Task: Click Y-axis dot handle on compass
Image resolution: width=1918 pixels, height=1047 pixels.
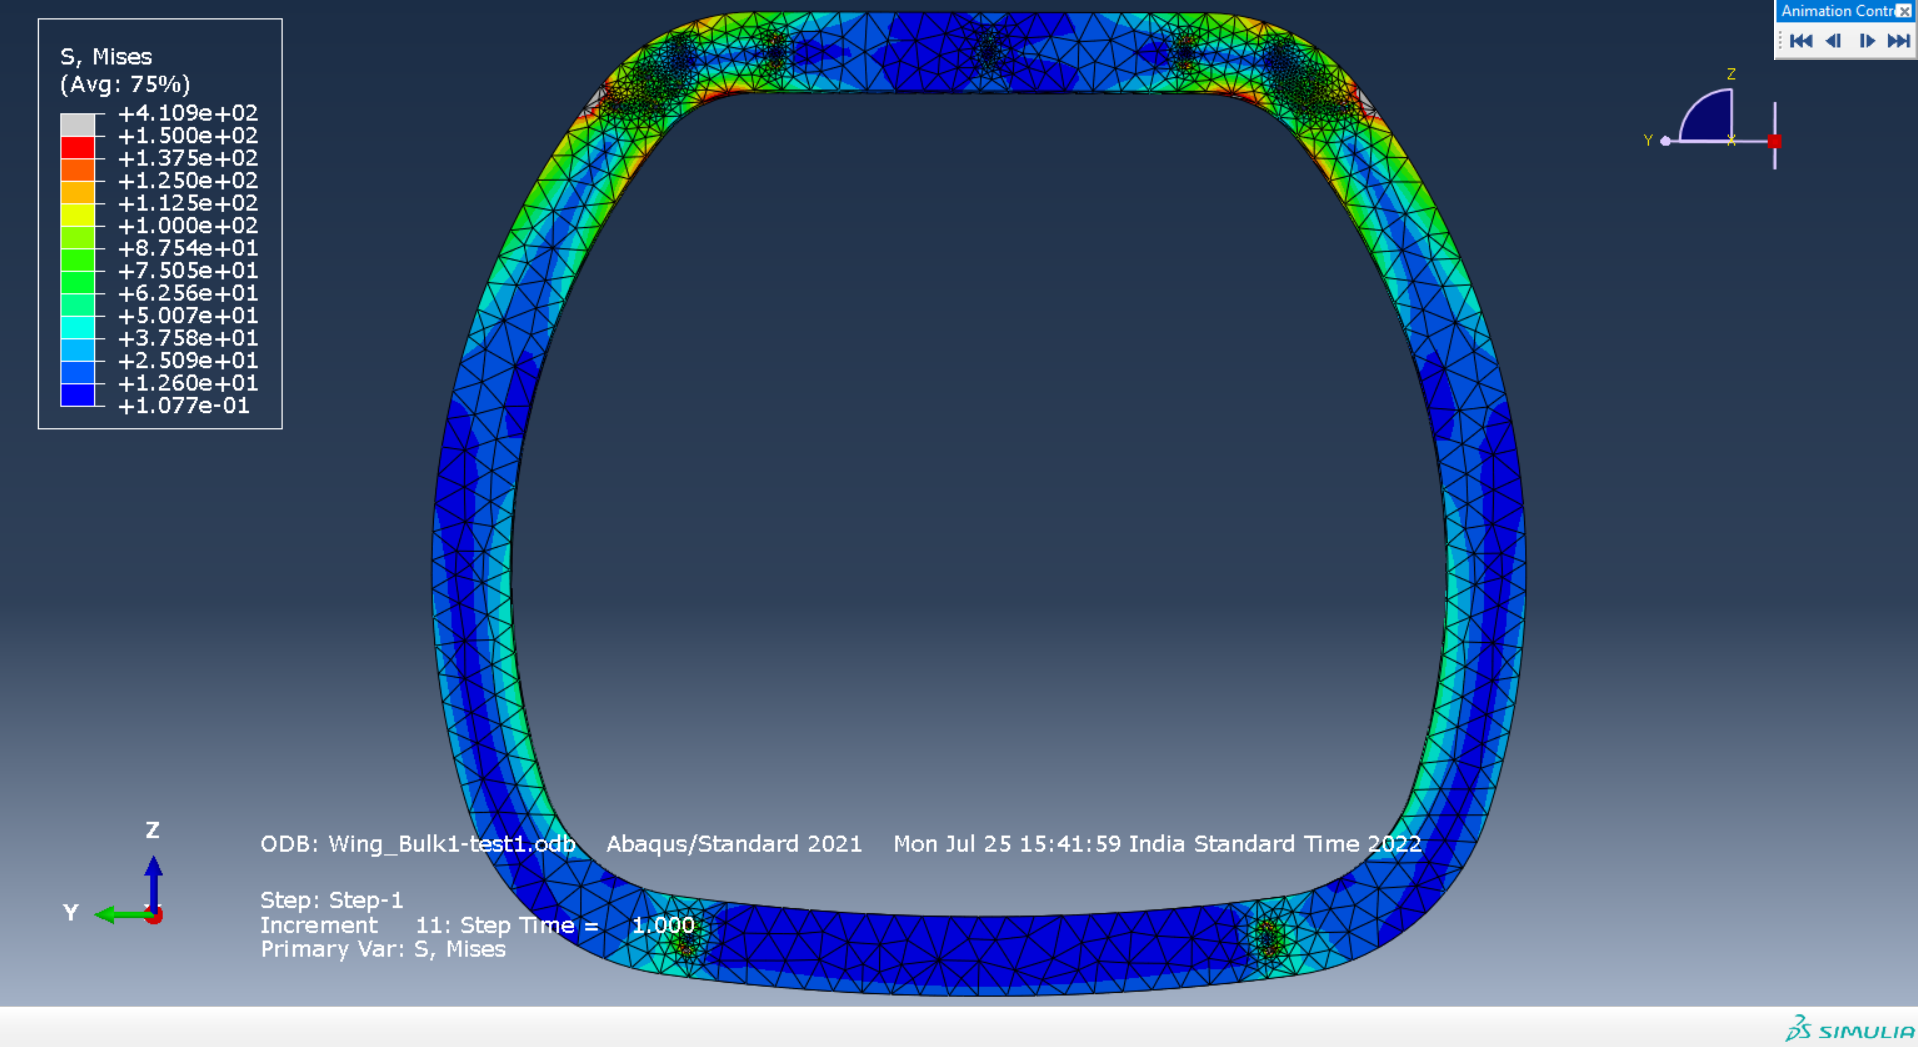Action: 1665,141
